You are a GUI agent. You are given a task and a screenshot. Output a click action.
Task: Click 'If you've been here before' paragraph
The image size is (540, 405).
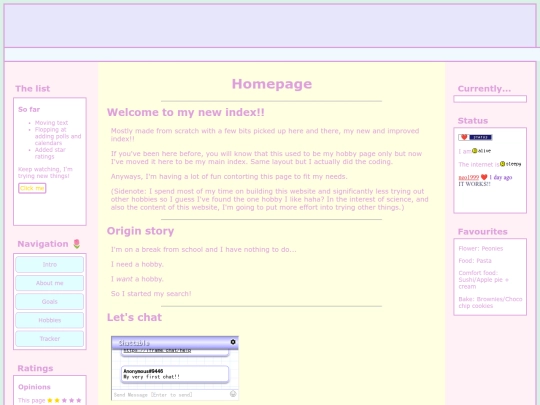pos(266,157)
